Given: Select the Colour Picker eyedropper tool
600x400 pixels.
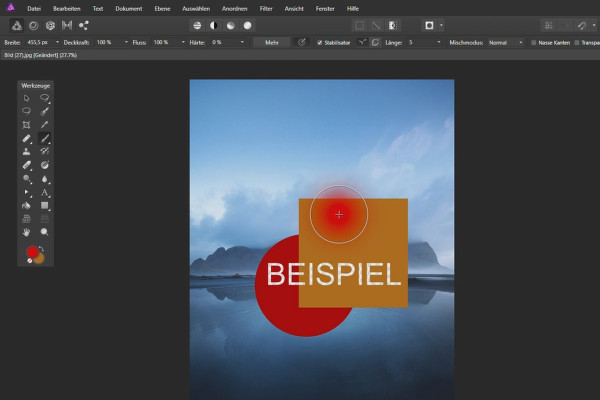Looking at the screenshot, I should (44, 125).
